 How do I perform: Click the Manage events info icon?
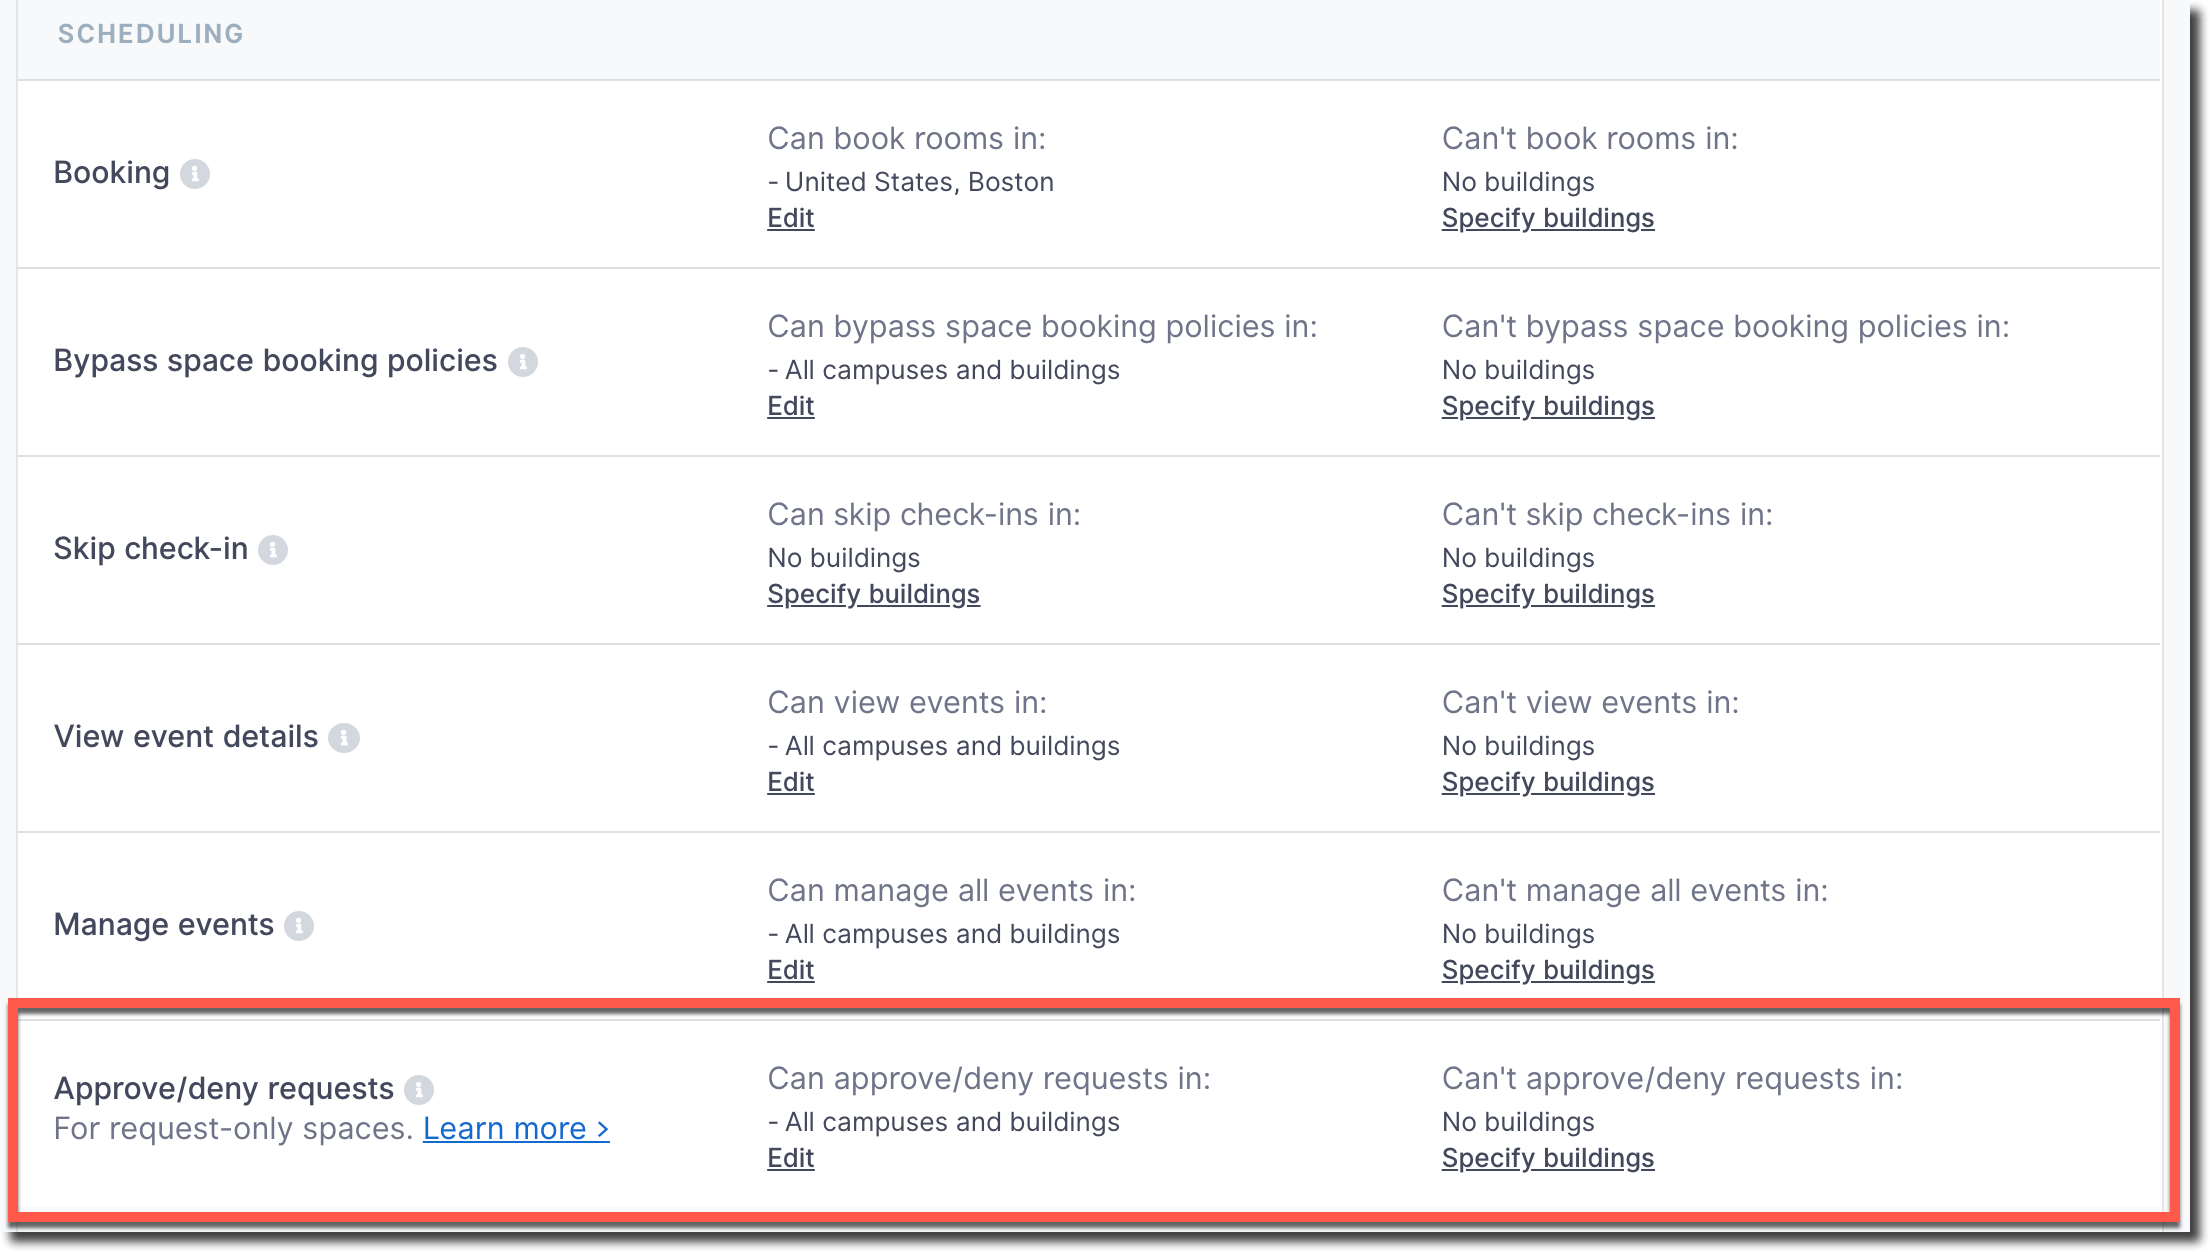coord(299,926)
